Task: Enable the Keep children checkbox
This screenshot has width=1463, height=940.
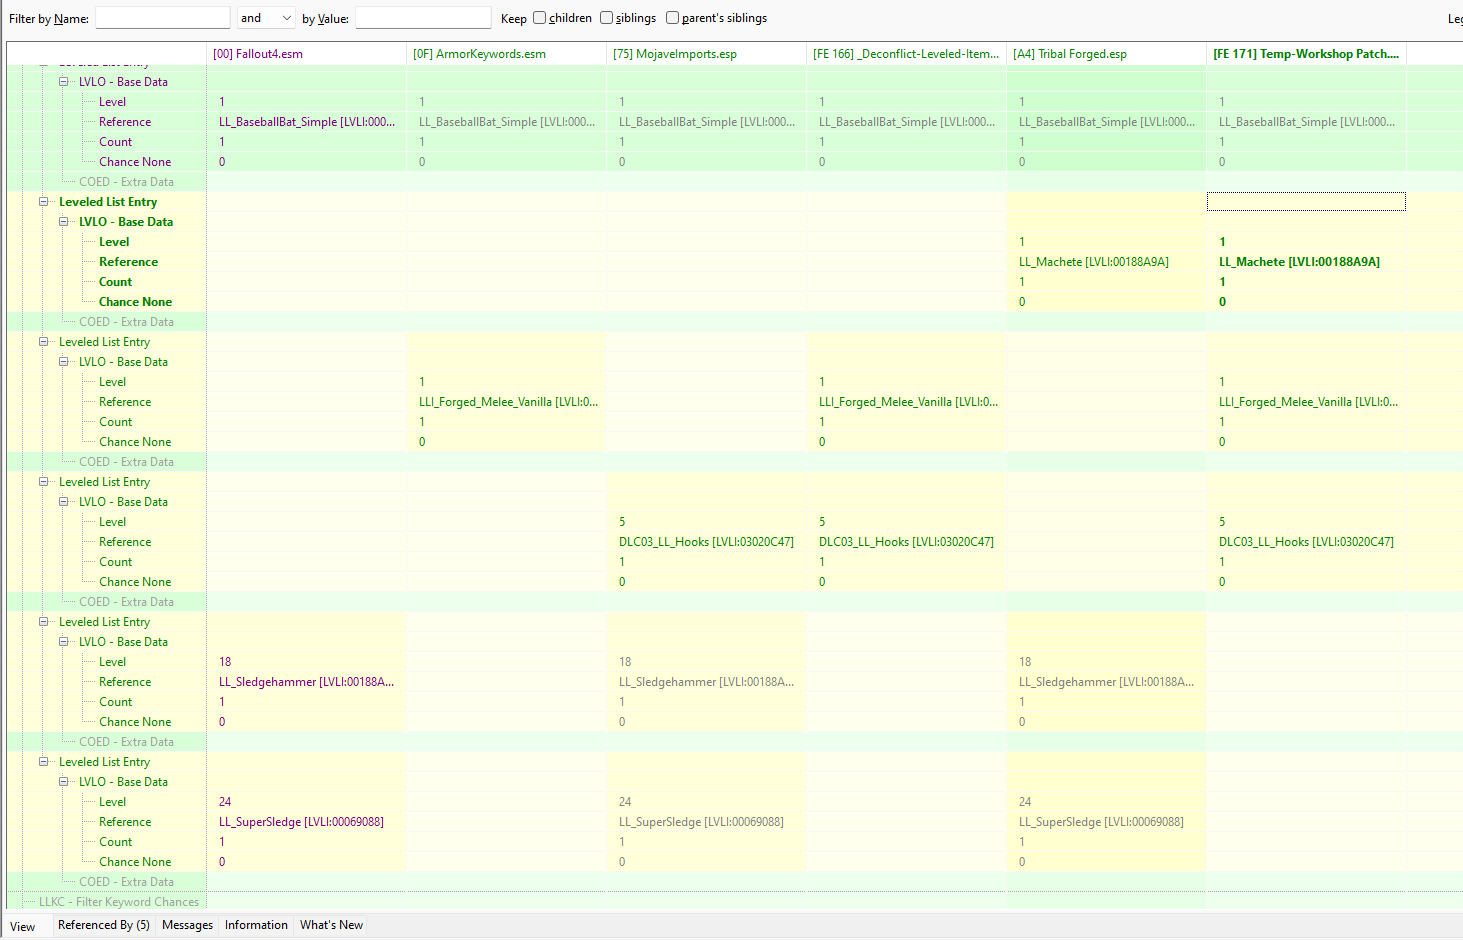Action: (540, 18)
